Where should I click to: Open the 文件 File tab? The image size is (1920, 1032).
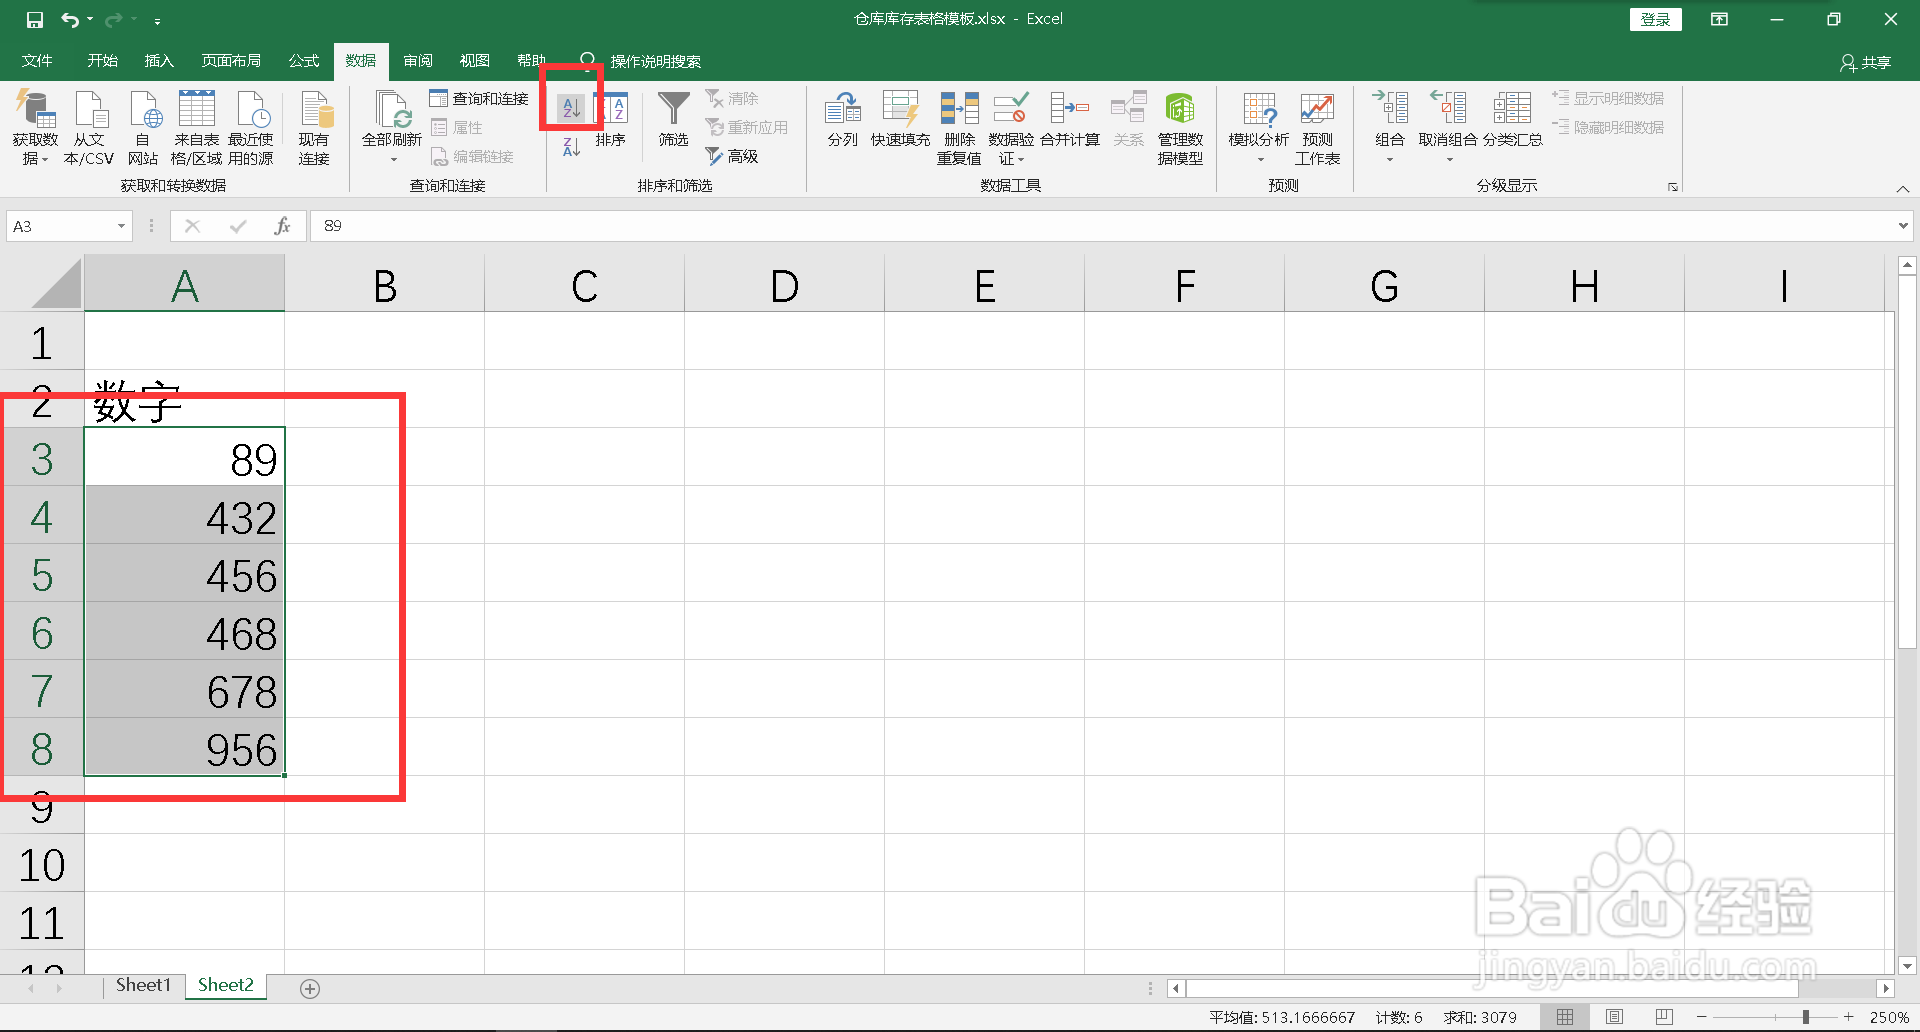(37, 61)
